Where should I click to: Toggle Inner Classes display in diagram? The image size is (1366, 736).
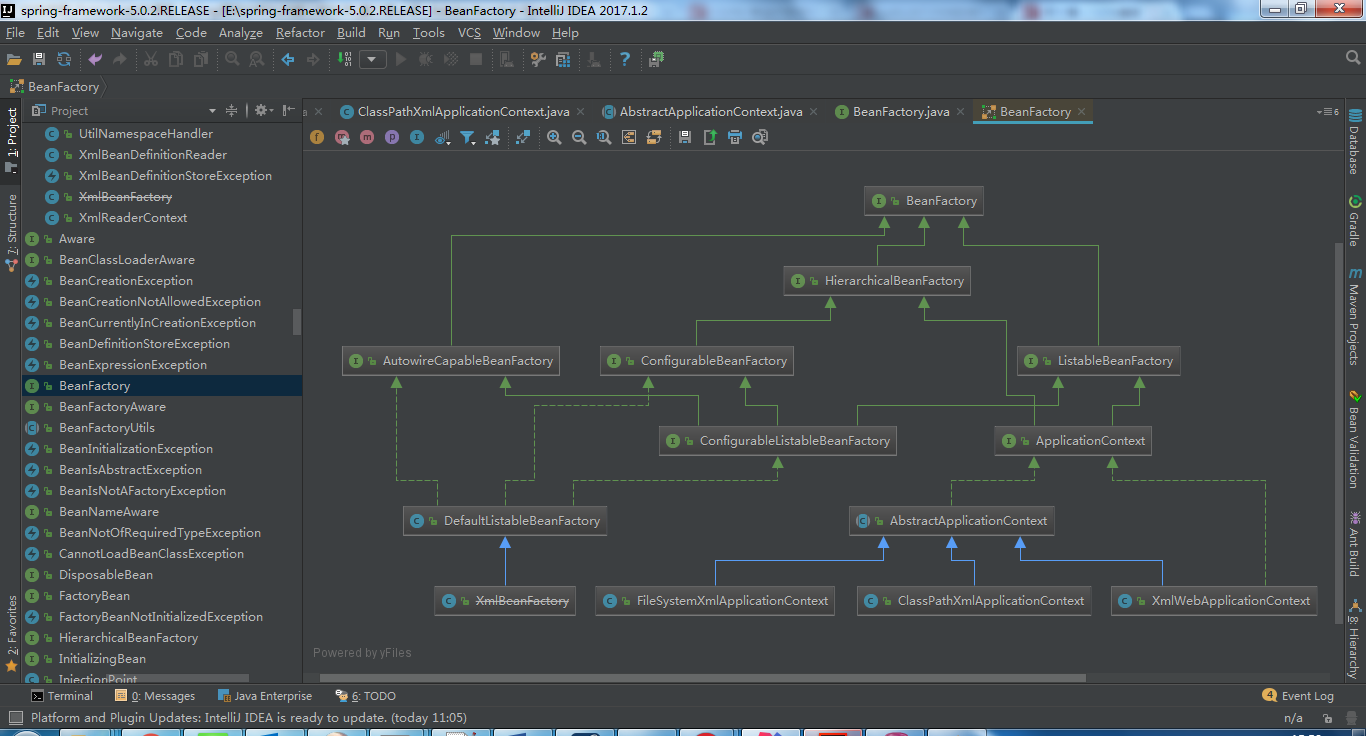point(417,137)
